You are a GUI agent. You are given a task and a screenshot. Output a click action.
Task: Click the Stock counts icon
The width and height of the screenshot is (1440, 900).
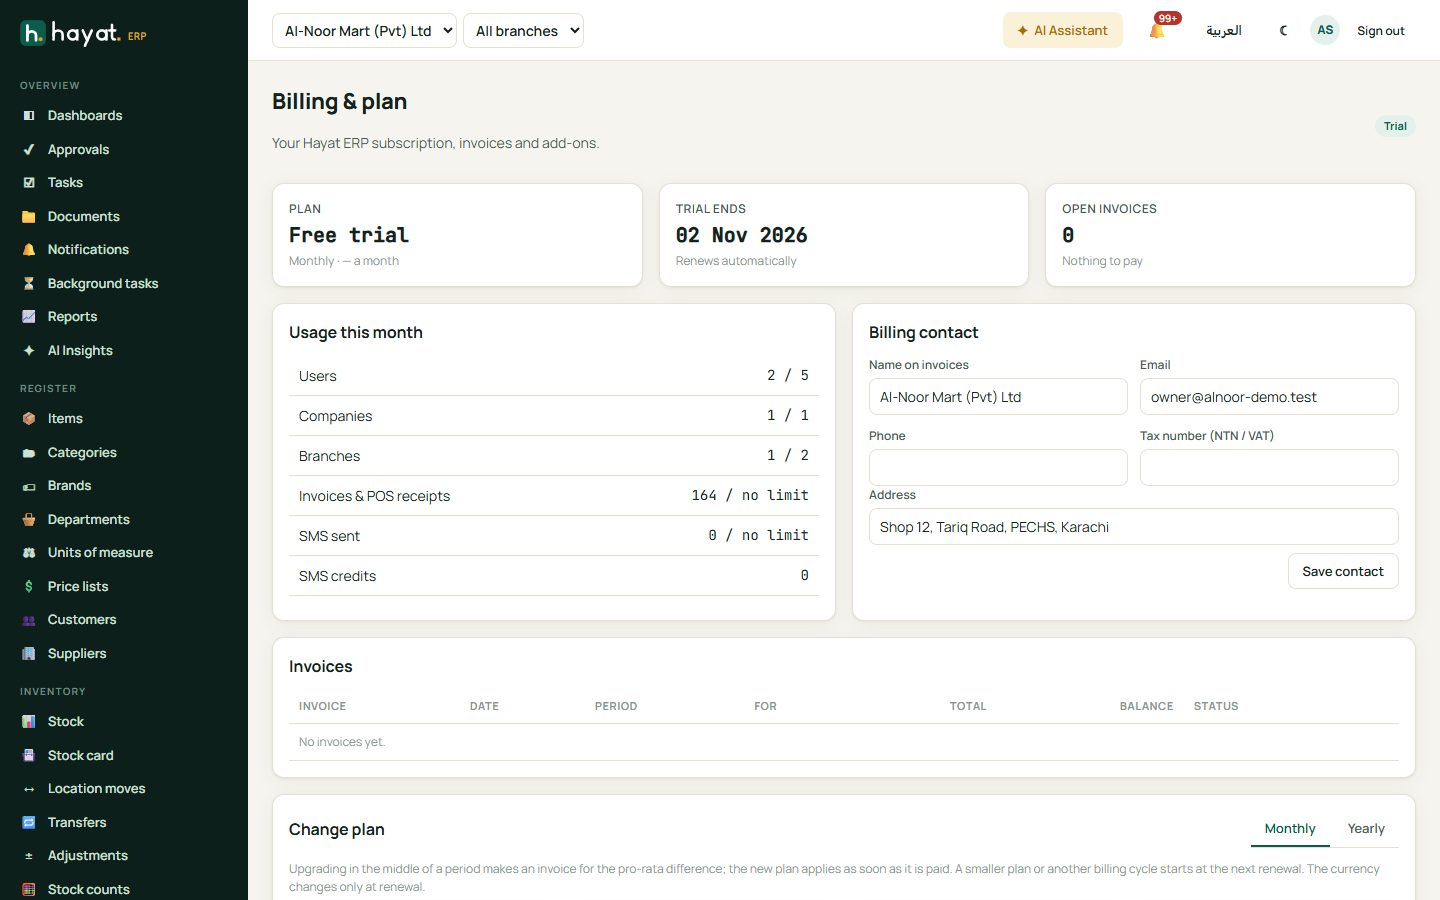pos(29,890)
